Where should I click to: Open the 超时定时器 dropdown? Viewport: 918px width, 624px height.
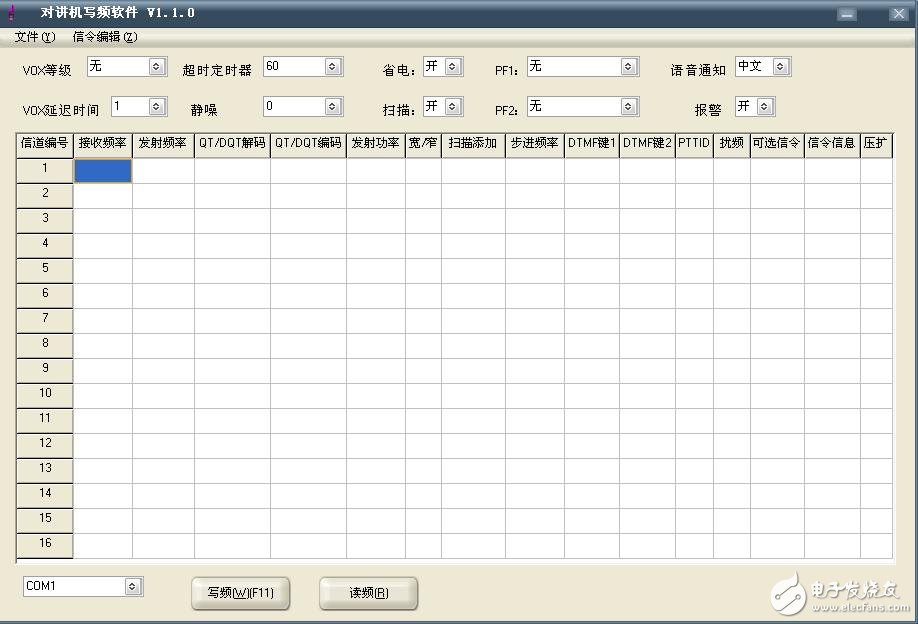(x=333, y=67)
